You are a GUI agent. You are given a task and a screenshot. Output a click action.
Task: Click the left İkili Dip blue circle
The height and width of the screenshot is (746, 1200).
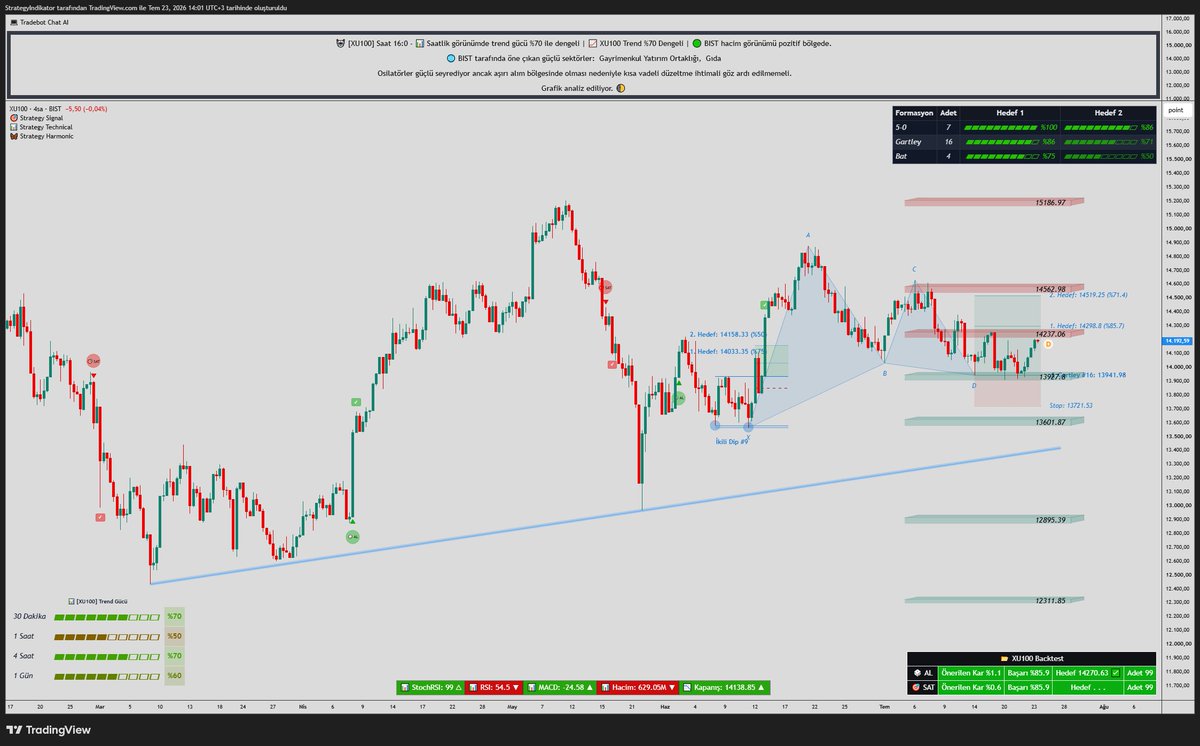click(x=715, y=425)
